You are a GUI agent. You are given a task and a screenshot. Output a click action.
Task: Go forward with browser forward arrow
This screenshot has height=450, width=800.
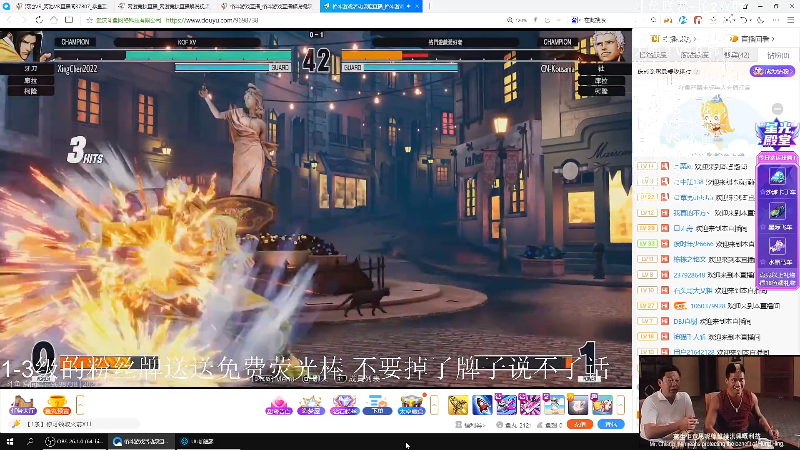click(x=24, y=20)
